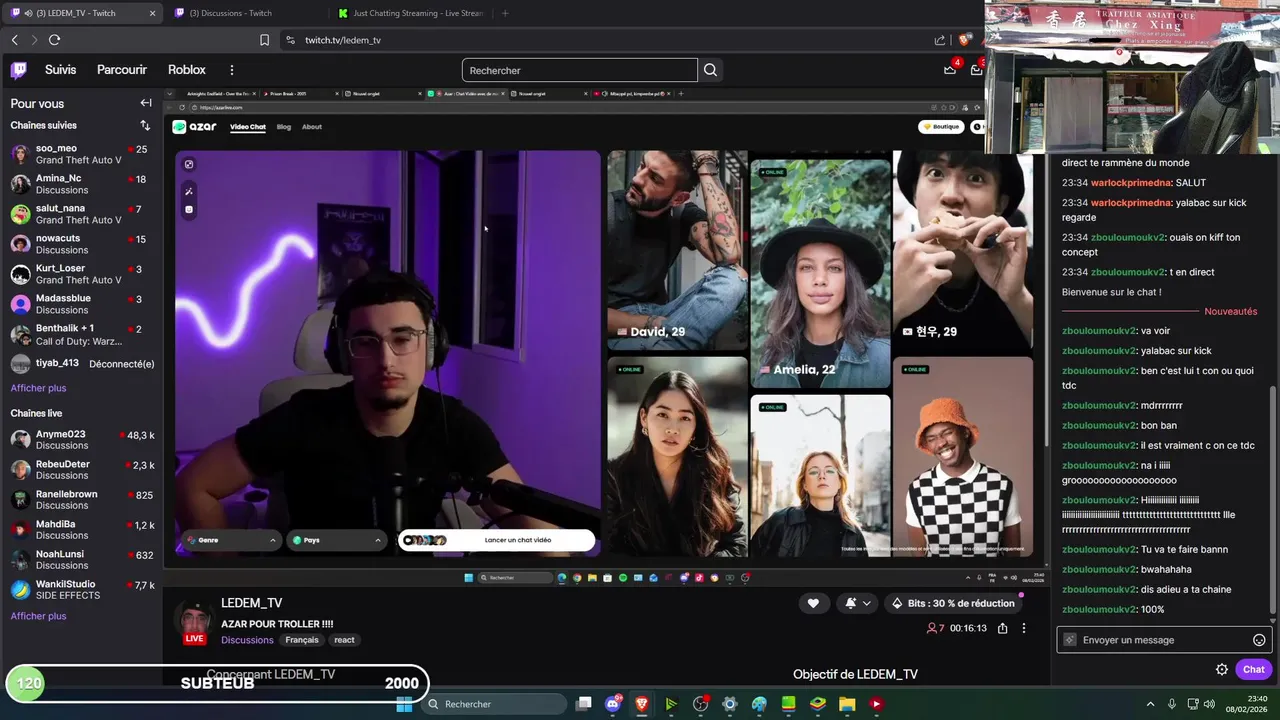The image size is (1280, 720).
Task: Show hidden system tray icons
Action: pyautogui.click(x=1150, y=704)
